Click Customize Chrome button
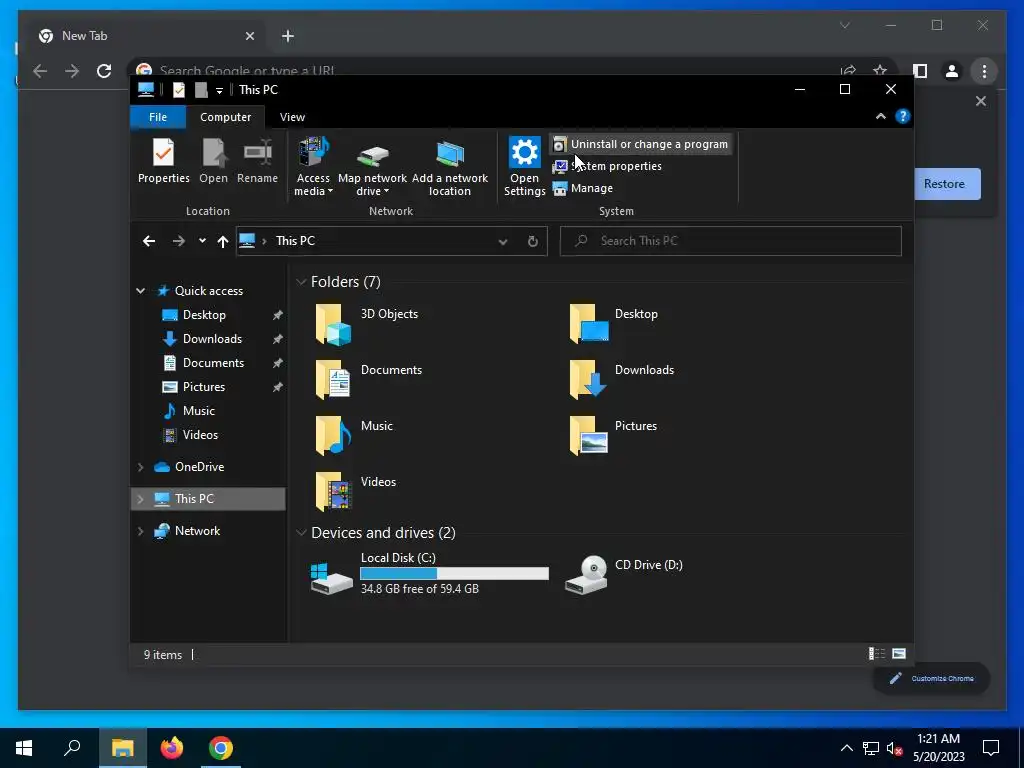This screenshot has width=1024, height=768. tap(932, 679)
